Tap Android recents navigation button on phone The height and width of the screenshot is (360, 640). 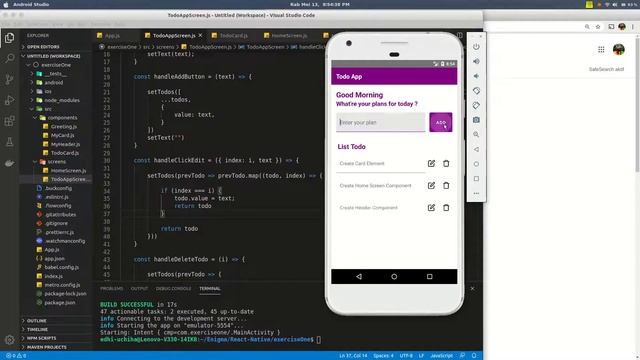click(x=429, y=276)
